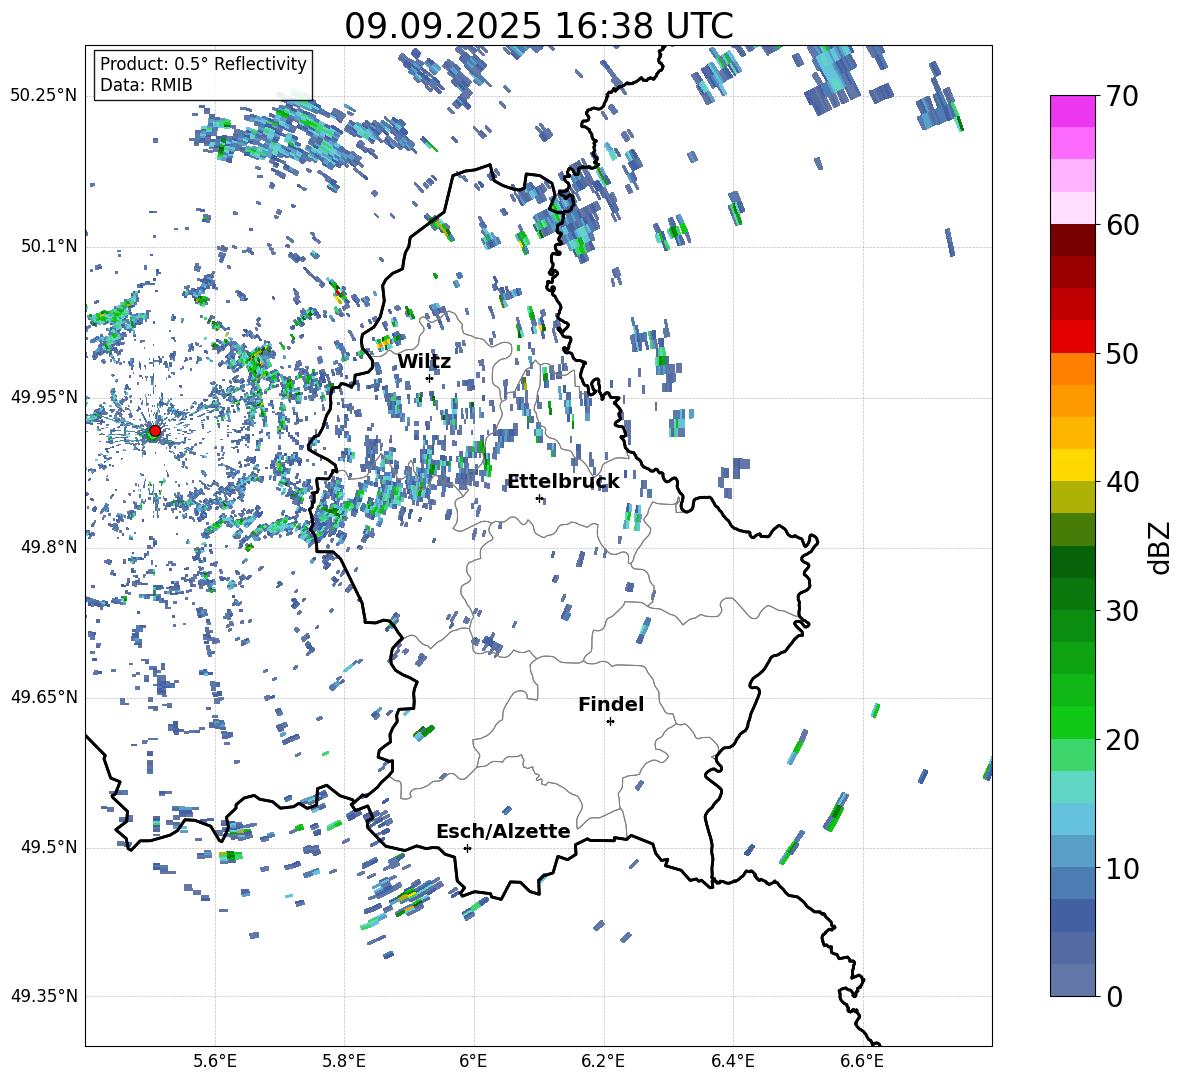Click the title 09.09.2025 16:38 UTC

pos(539,26)
